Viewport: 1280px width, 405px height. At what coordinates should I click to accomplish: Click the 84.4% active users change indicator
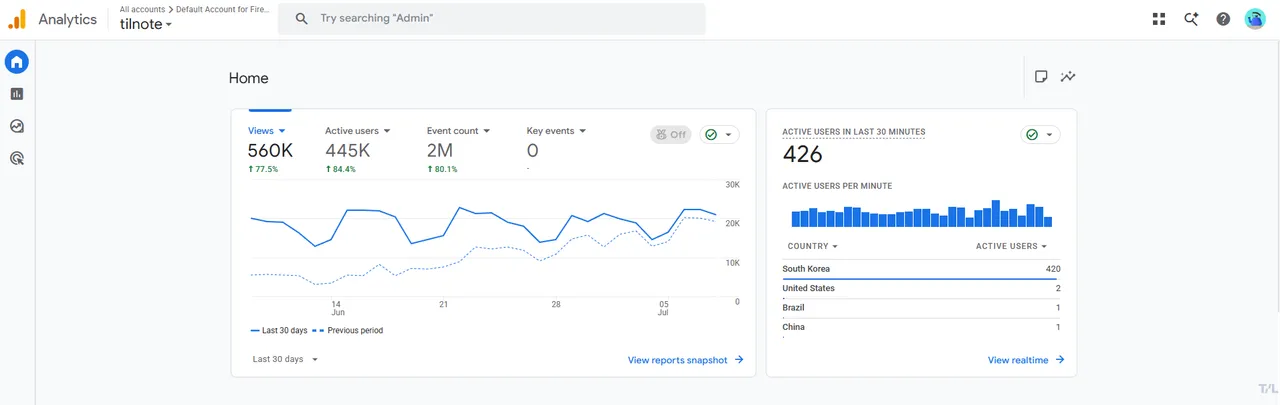[340, 169]
